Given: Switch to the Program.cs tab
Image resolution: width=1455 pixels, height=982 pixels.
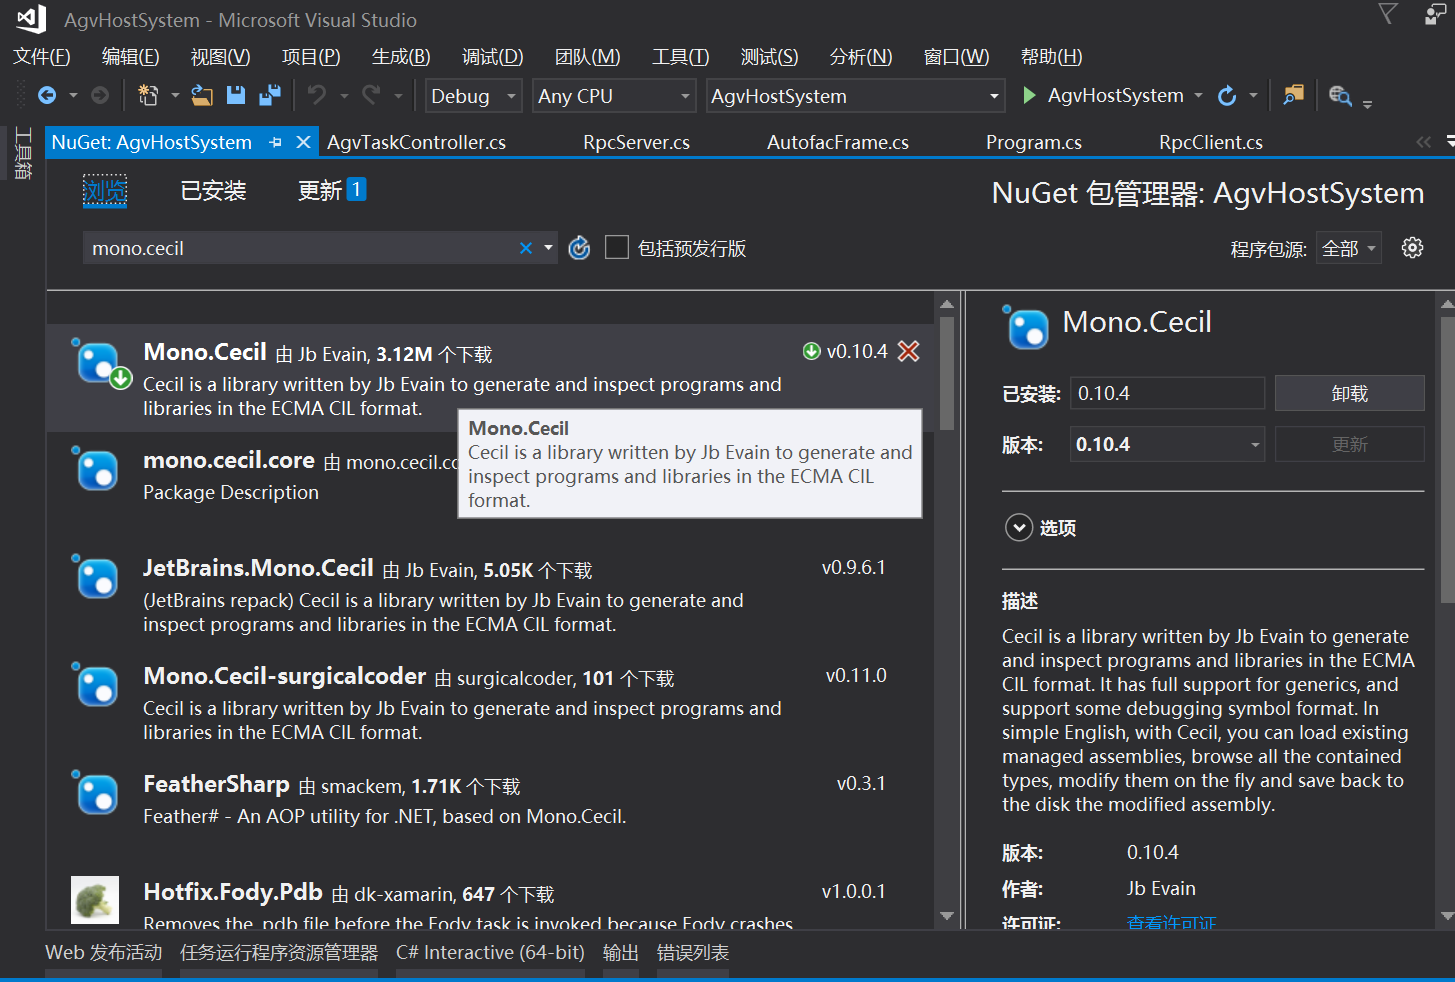Looking at the screenshot, I should (x=1033, y=143).
